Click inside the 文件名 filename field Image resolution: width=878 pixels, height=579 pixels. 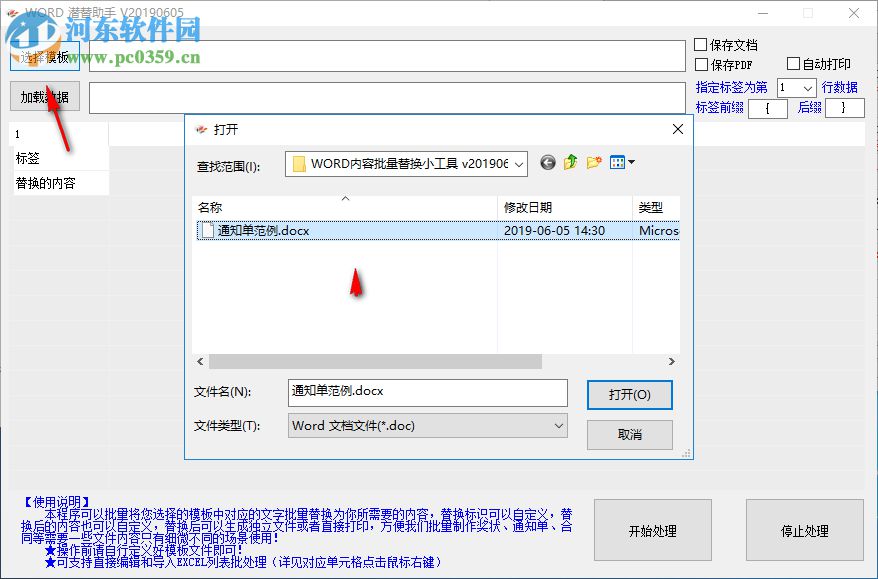(x=427, y=393)
